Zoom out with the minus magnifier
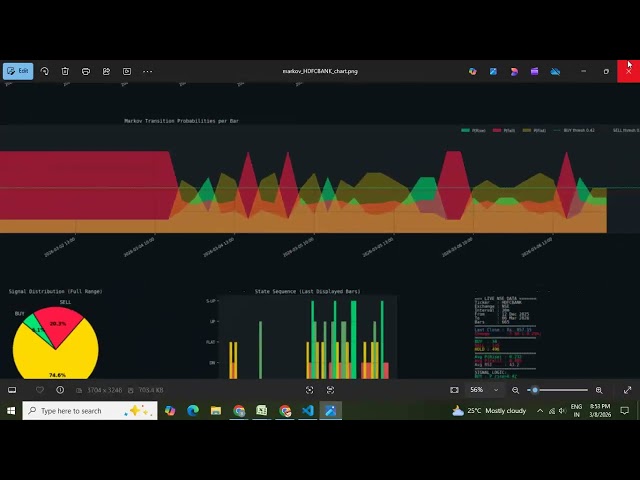The width and height of the screenshot is (640, 480). coord(516,390)
